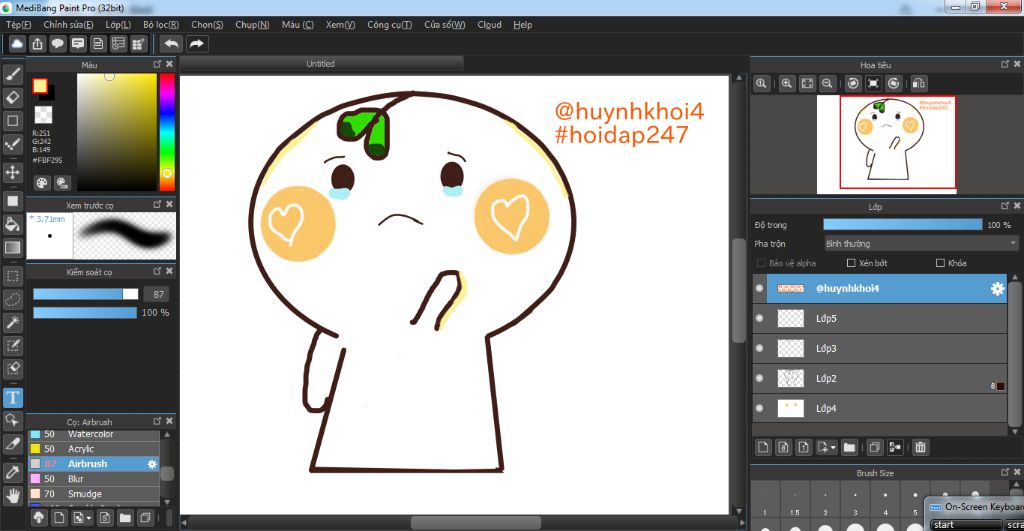Open the Pha trộn blend mode dropdown

(920, 244)
